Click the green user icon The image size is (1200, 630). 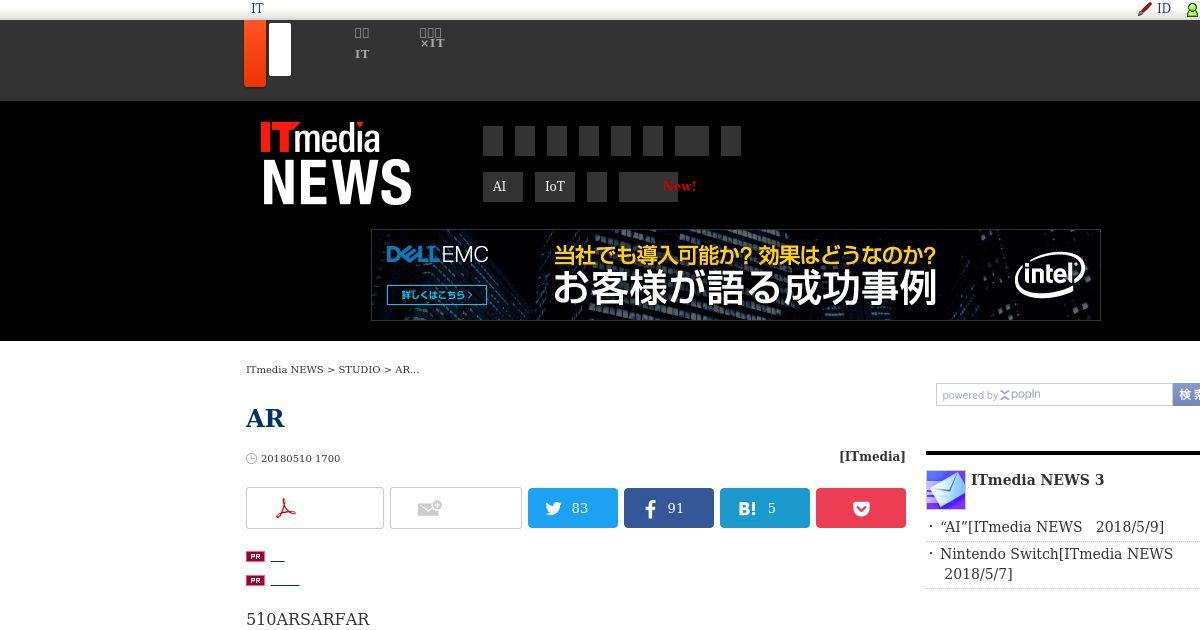click(x=1192, y=9)
